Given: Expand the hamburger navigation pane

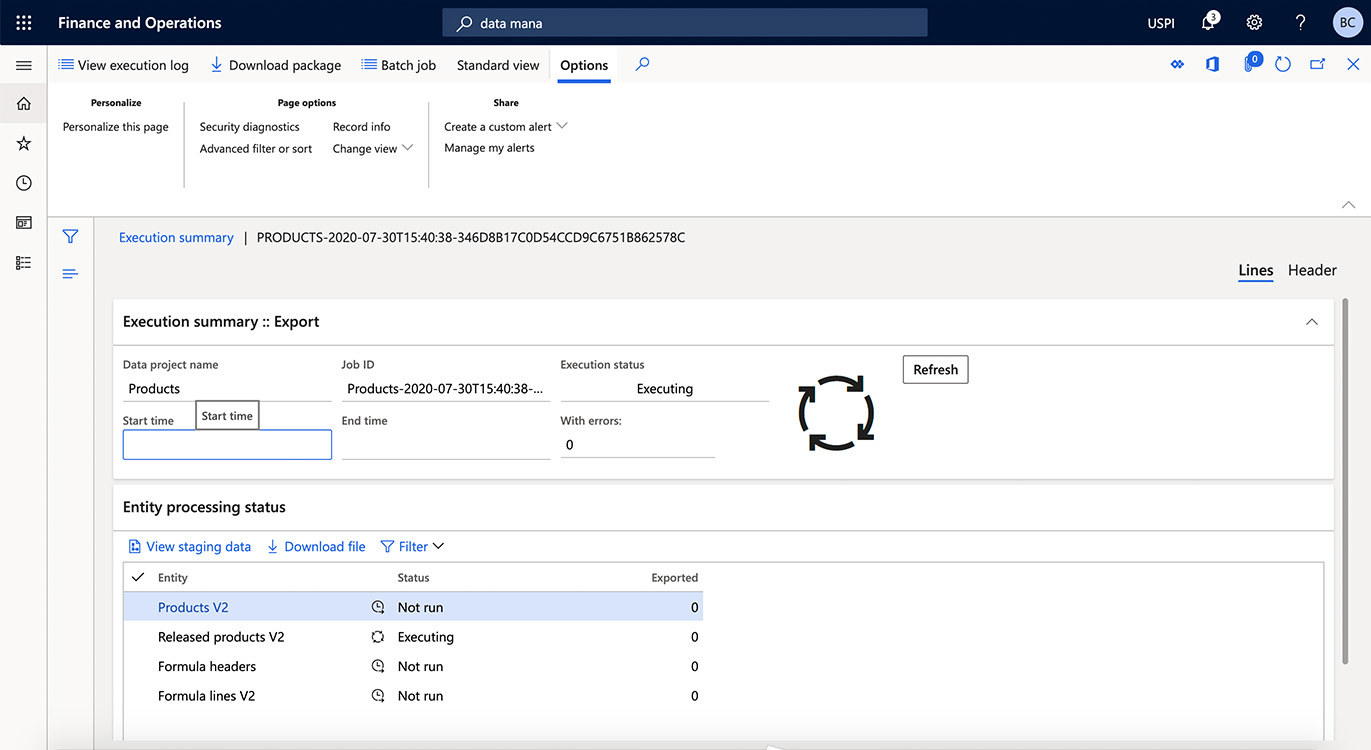Looking at the screenshot, I should coord(24,65).
